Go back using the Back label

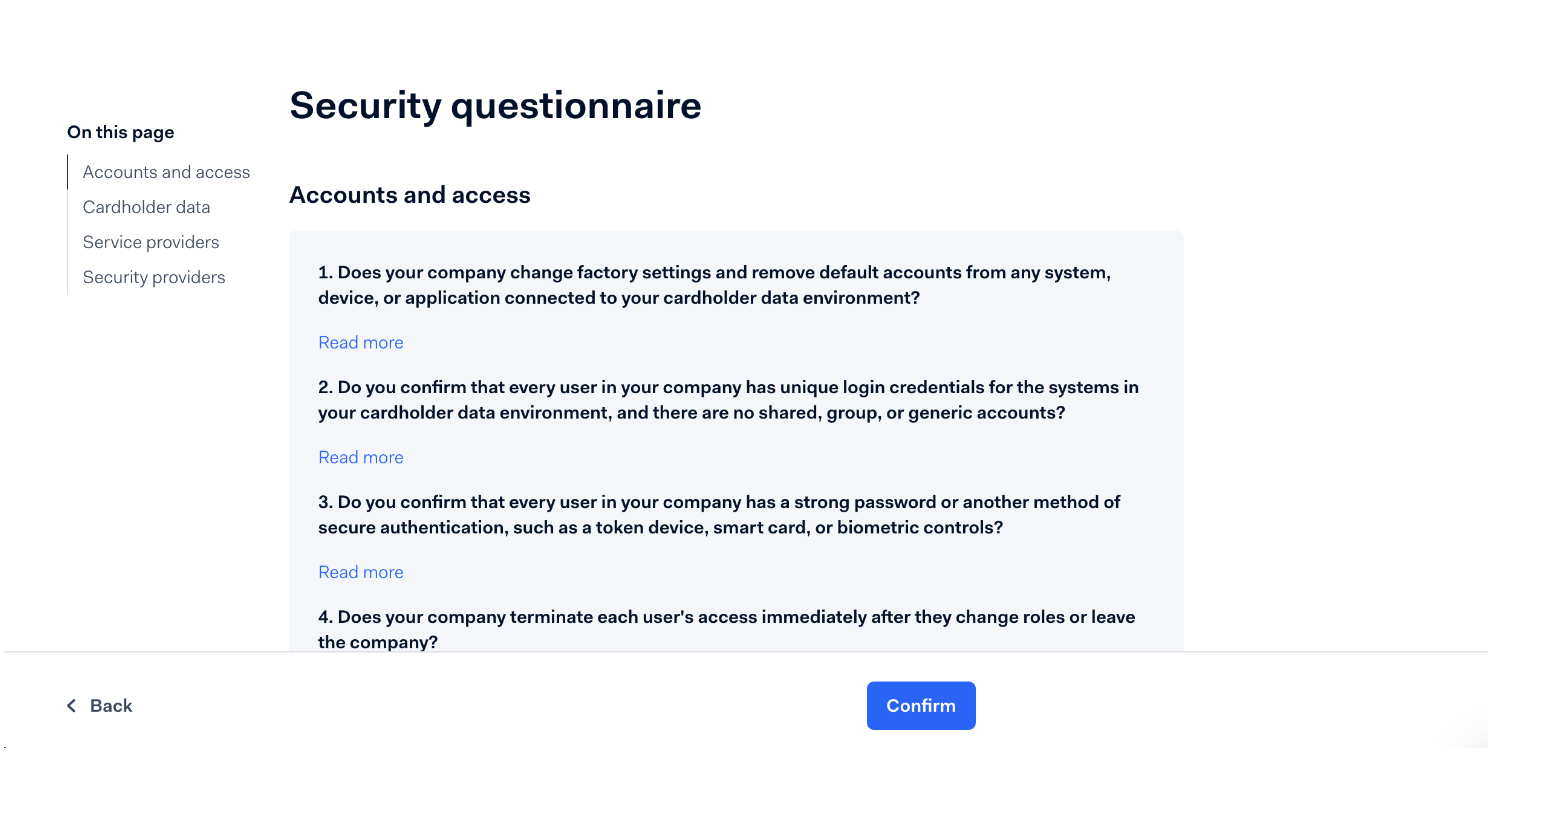(x=111, y=706)
